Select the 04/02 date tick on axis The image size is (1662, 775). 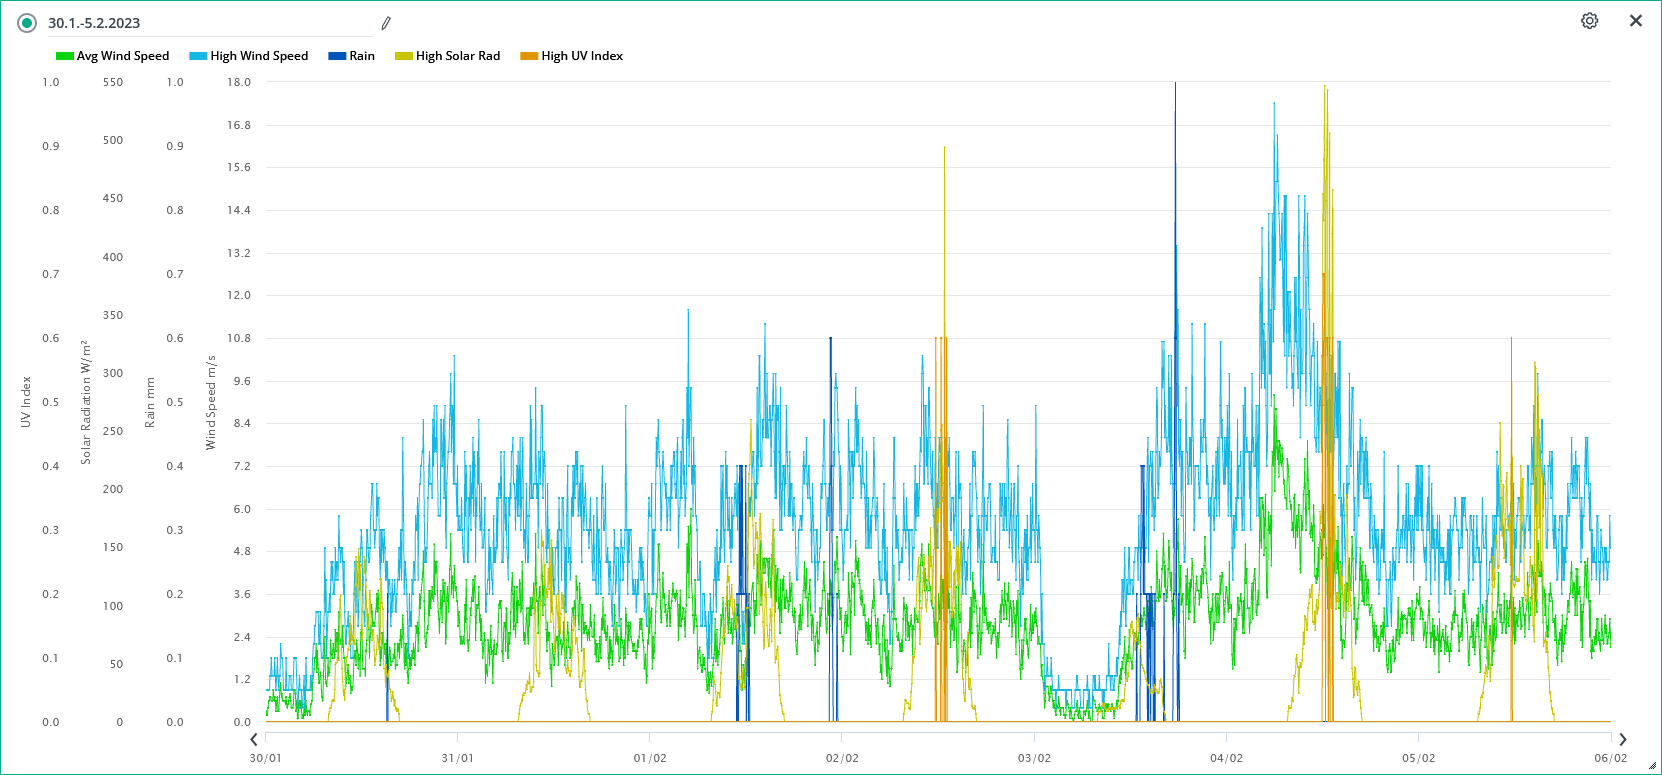pyautogui.click(x=1226, y=758)
